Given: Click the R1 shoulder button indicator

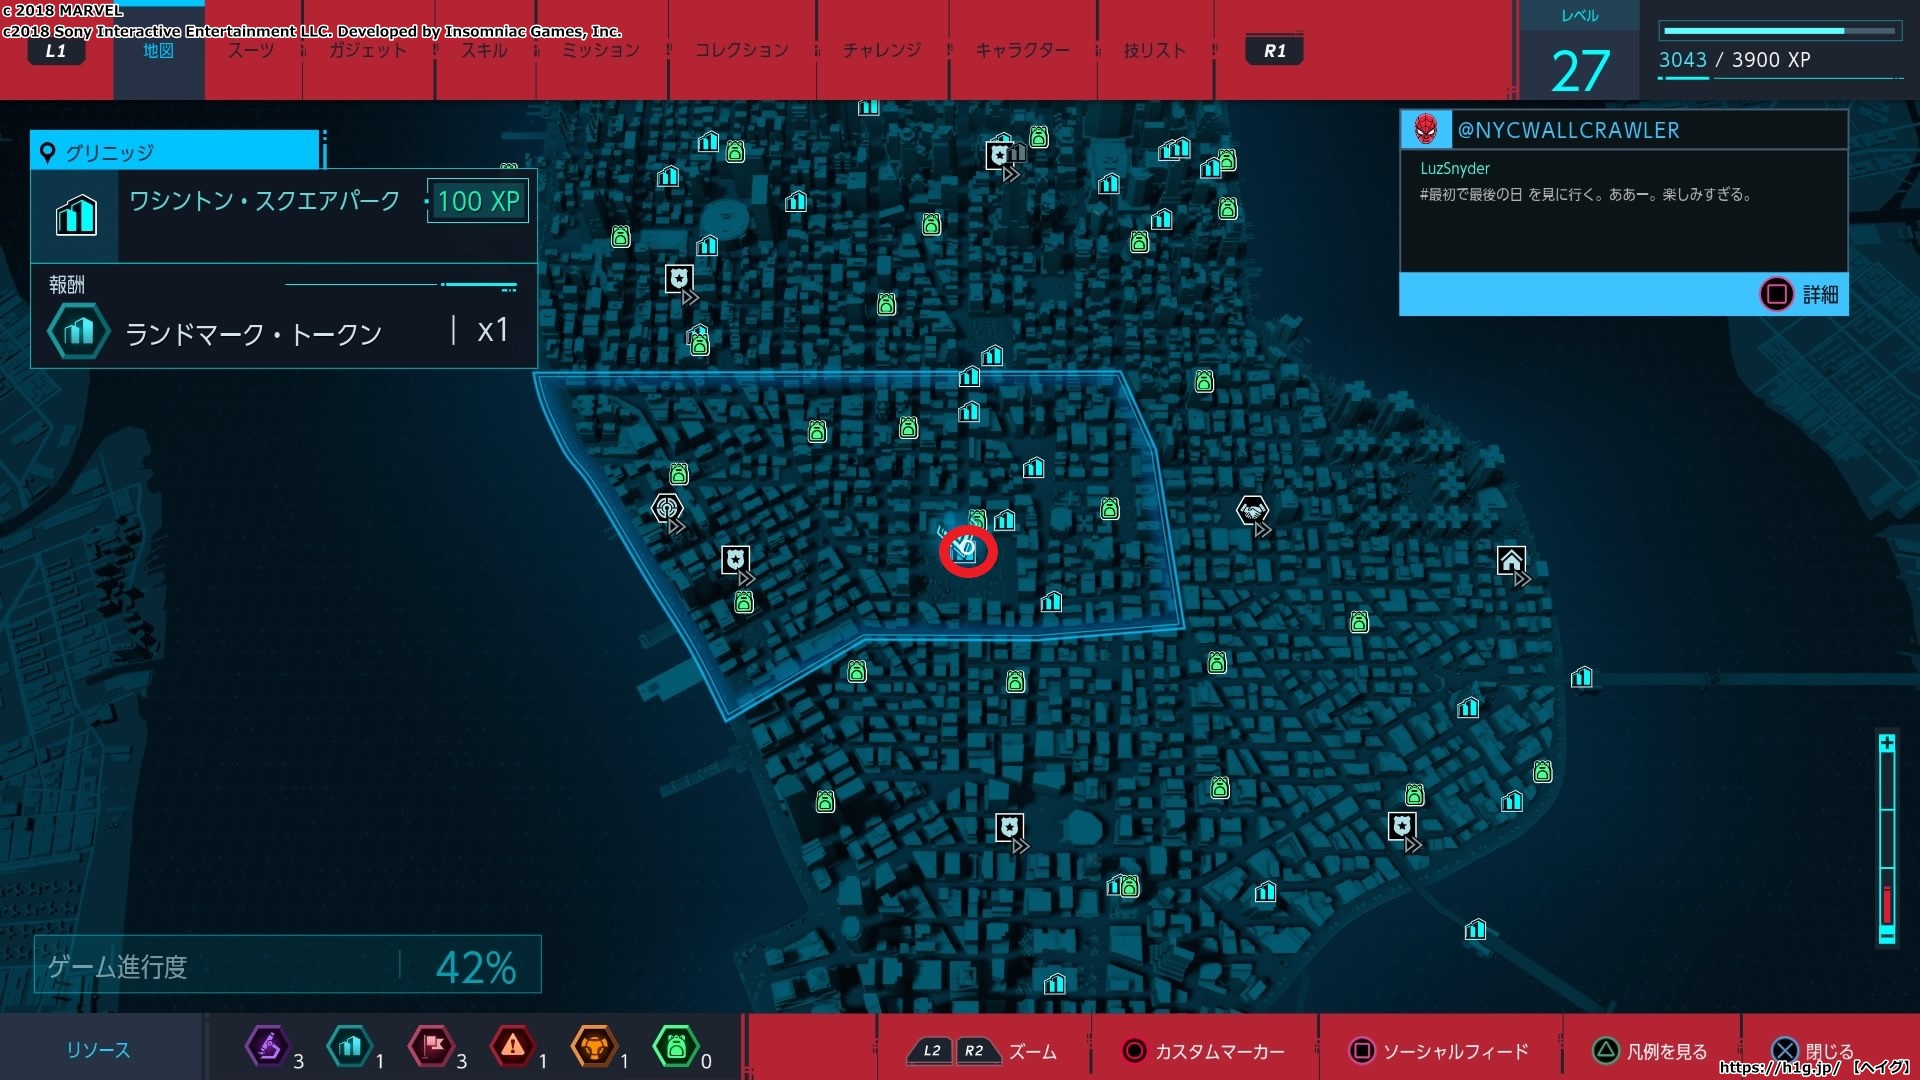Looking at the screenshot, I should click(x=1275, y=51).
